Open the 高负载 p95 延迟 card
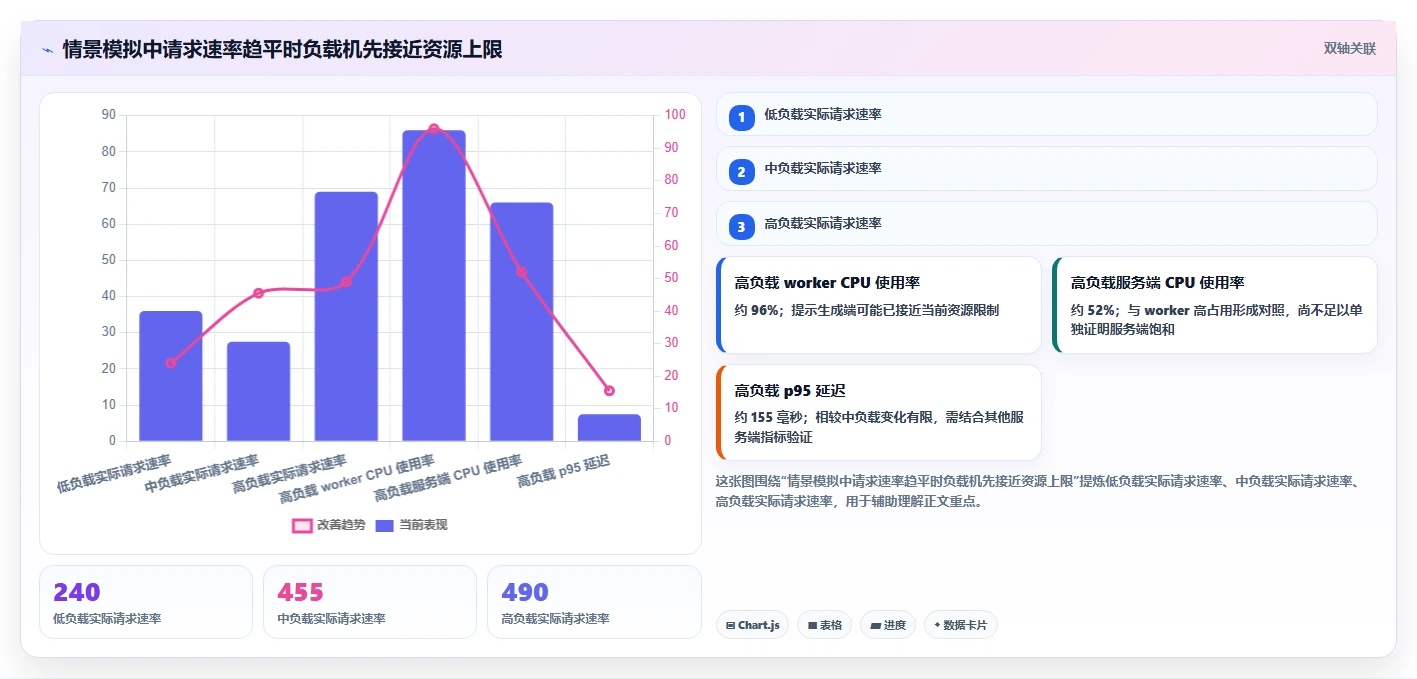 (x=879, y=413)
